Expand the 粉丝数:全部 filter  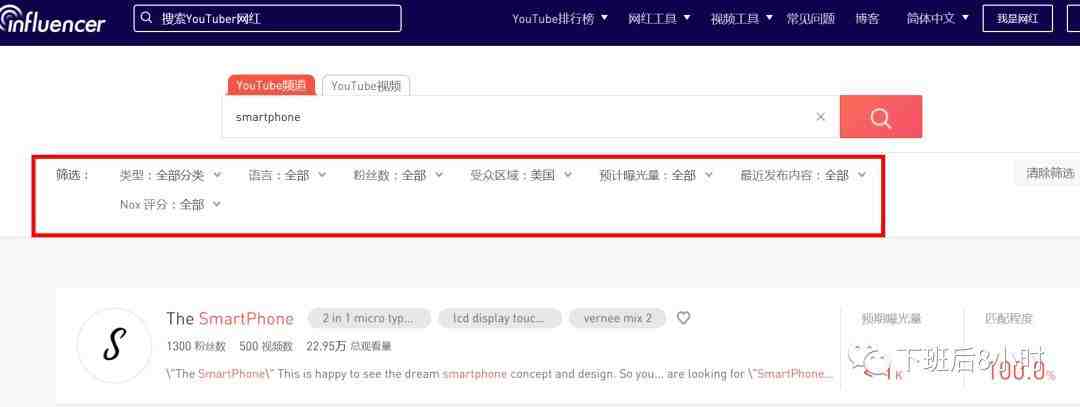click(x=399, y=175)
